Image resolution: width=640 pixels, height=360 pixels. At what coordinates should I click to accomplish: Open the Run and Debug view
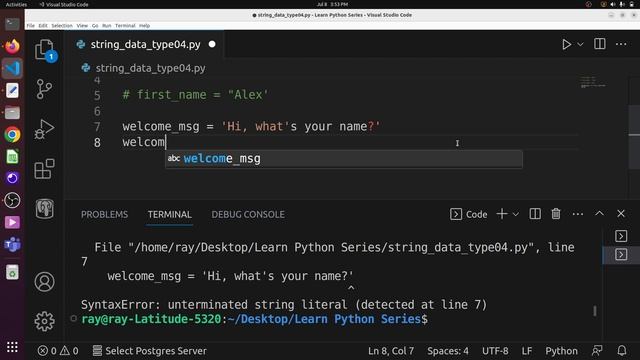(44, 129)
